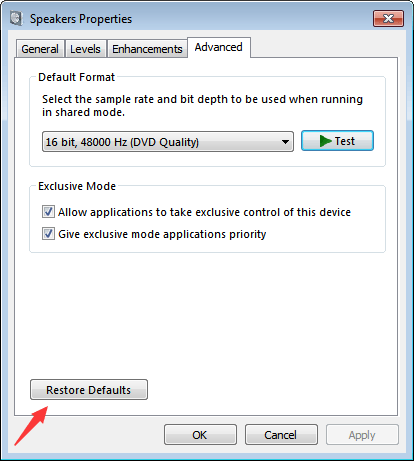
Task: Click the green play arrow on Test
Action: (325, 141)
